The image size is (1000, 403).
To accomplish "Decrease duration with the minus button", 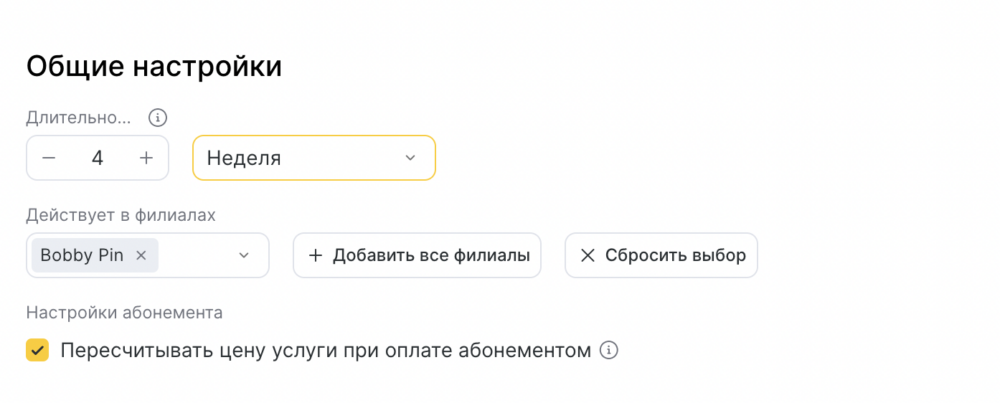I will (49, 158).
